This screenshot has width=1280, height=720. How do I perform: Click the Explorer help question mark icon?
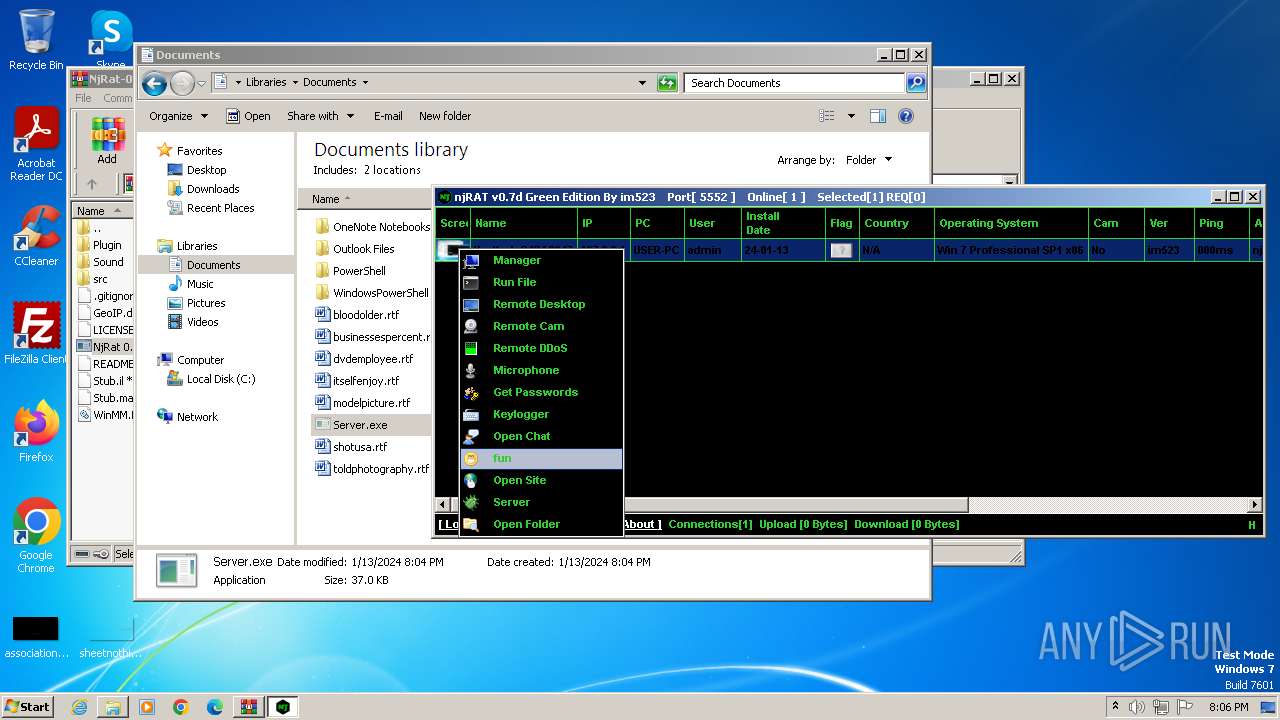pos(906,116)
